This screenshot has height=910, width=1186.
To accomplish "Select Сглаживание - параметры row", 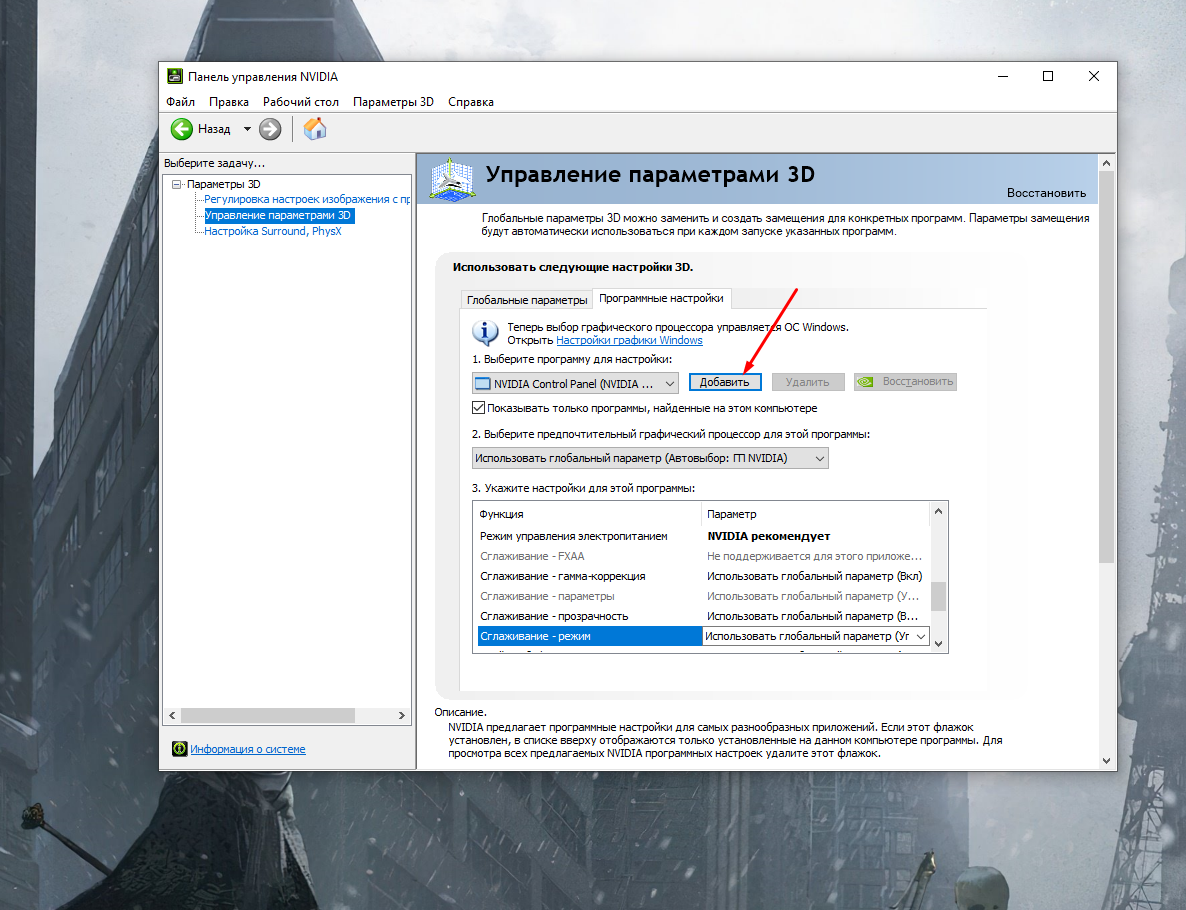I will click(x=702, y=596).
